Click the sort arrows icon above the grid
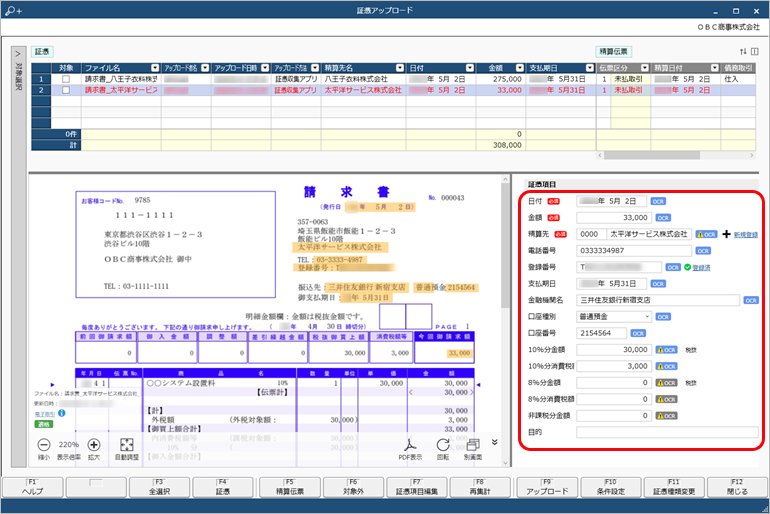Screen dimensions: 770x514 click(x=743, y=52)
